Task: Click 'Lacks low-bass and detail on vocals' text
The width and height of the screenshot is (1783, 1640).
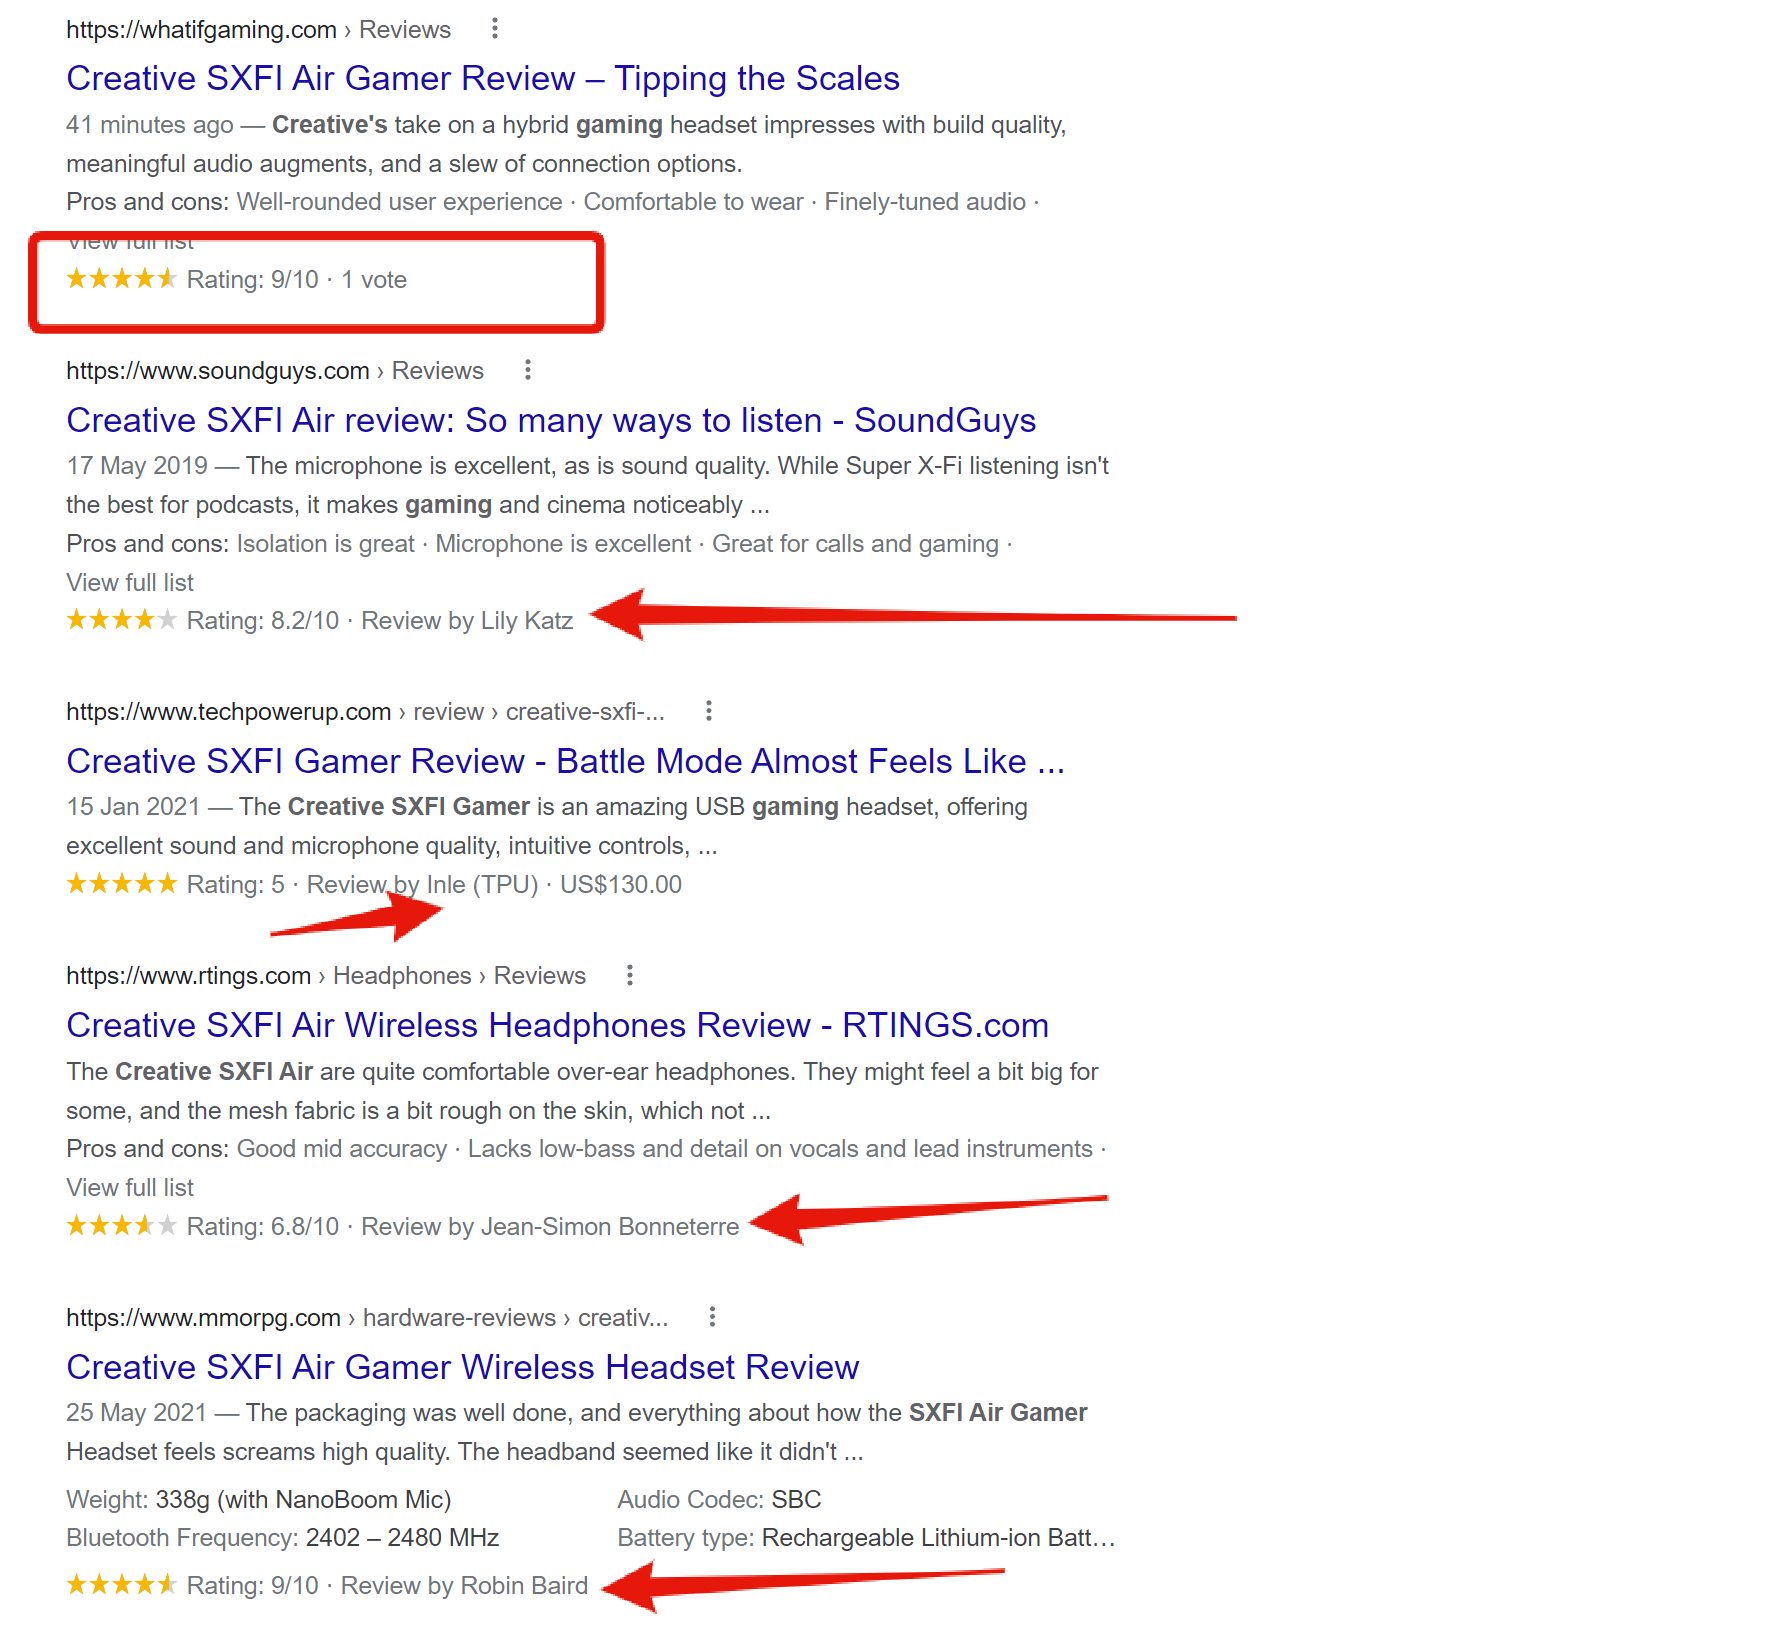Action: pyautogui.click(x=780, y=1149)
